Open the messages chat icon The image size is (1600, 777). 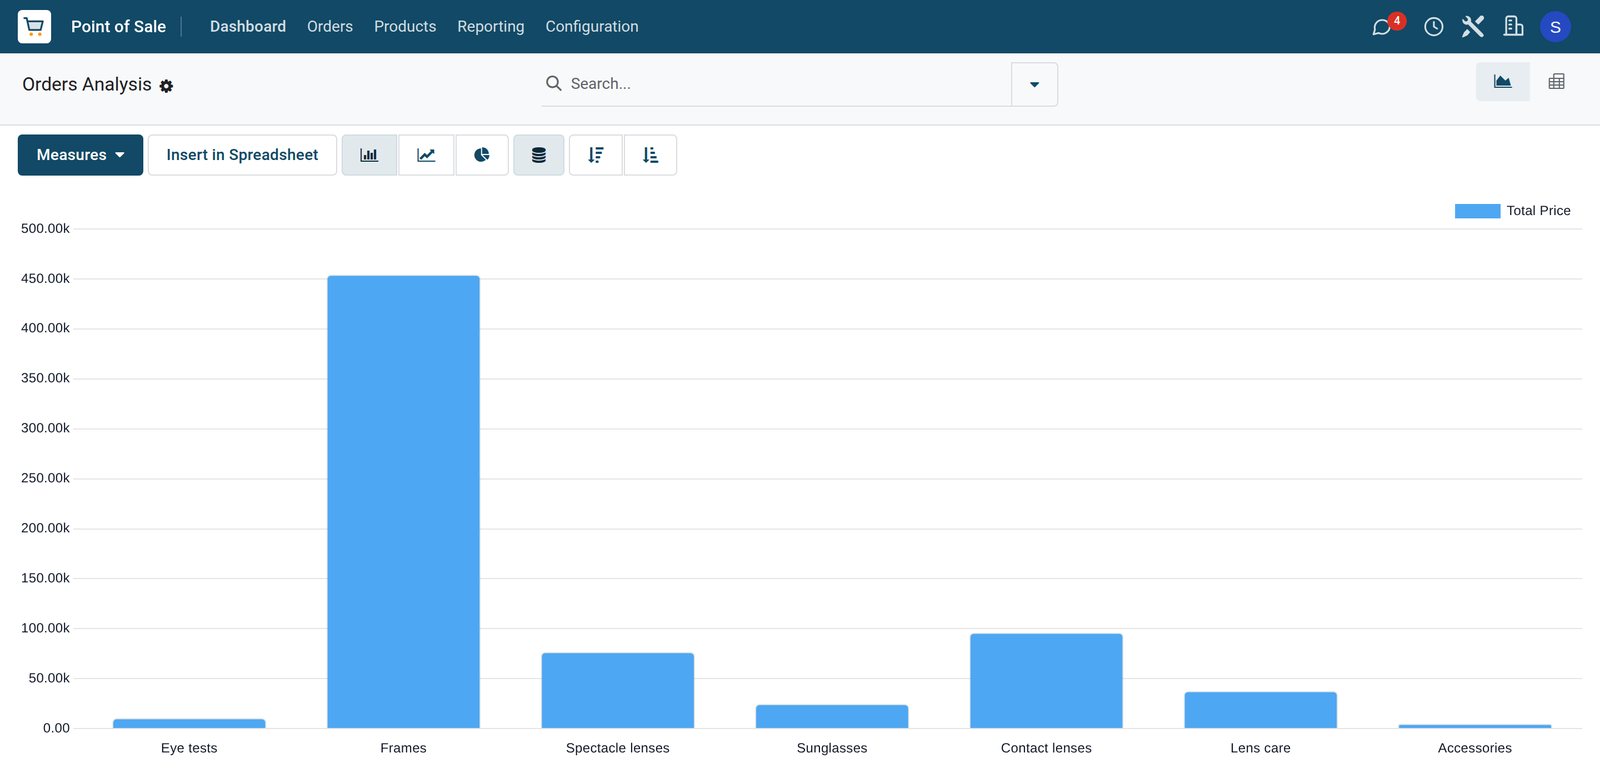pyautogui.click(x=1383, y=27)
